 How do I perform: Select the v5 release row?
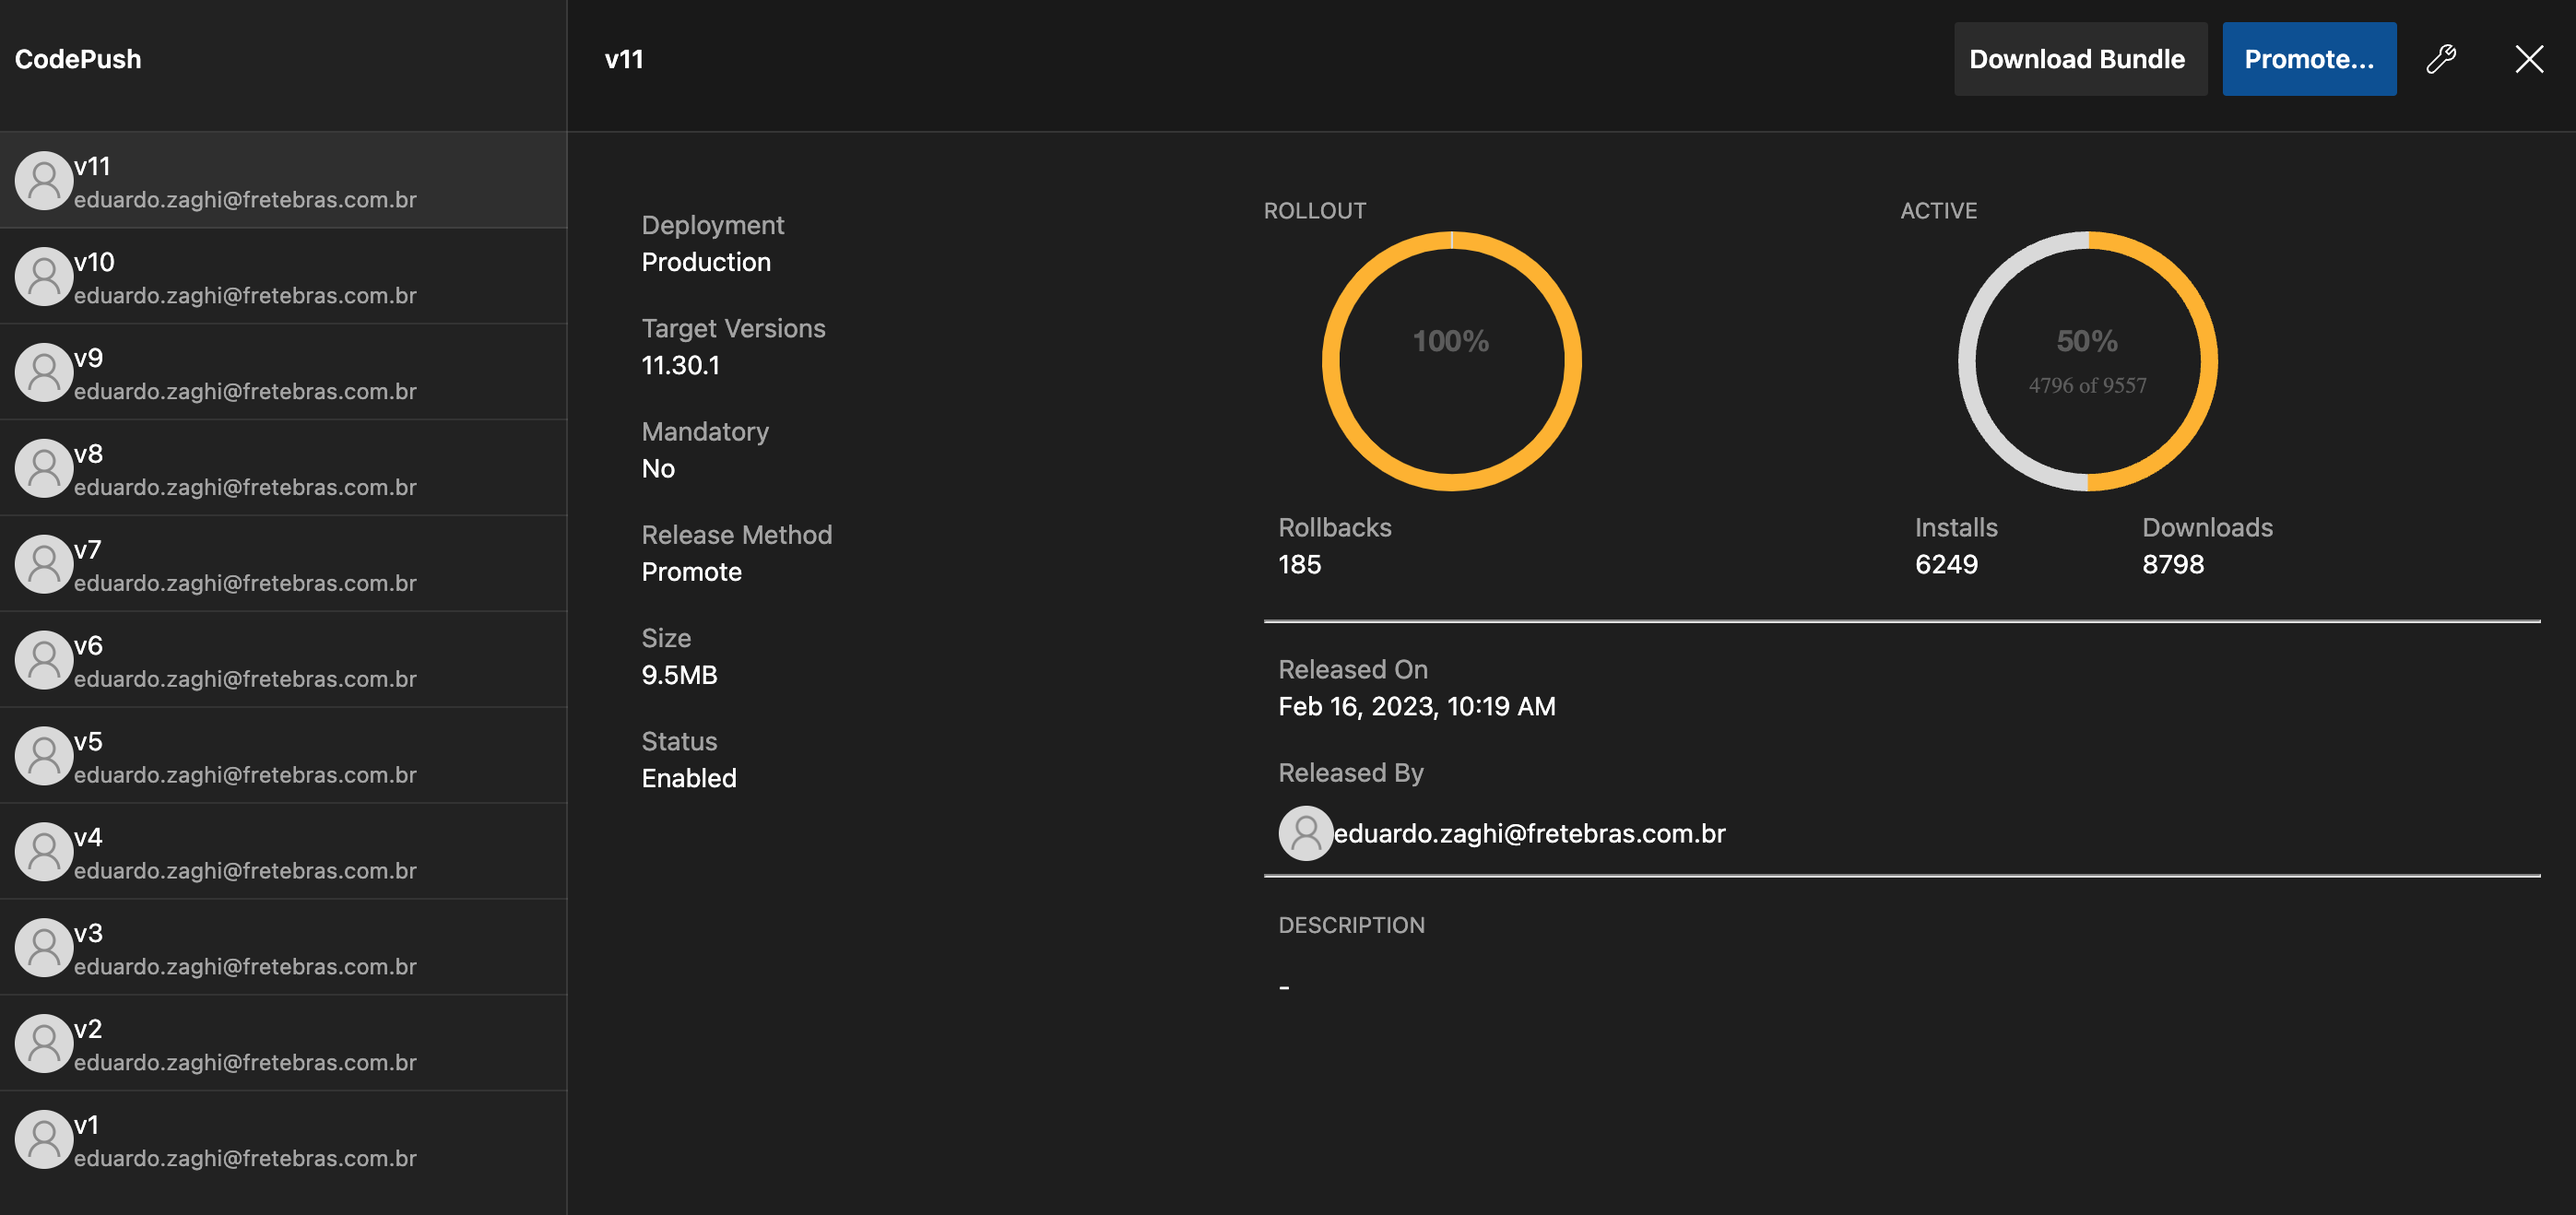pyautogui.click(x=283, y=757)
